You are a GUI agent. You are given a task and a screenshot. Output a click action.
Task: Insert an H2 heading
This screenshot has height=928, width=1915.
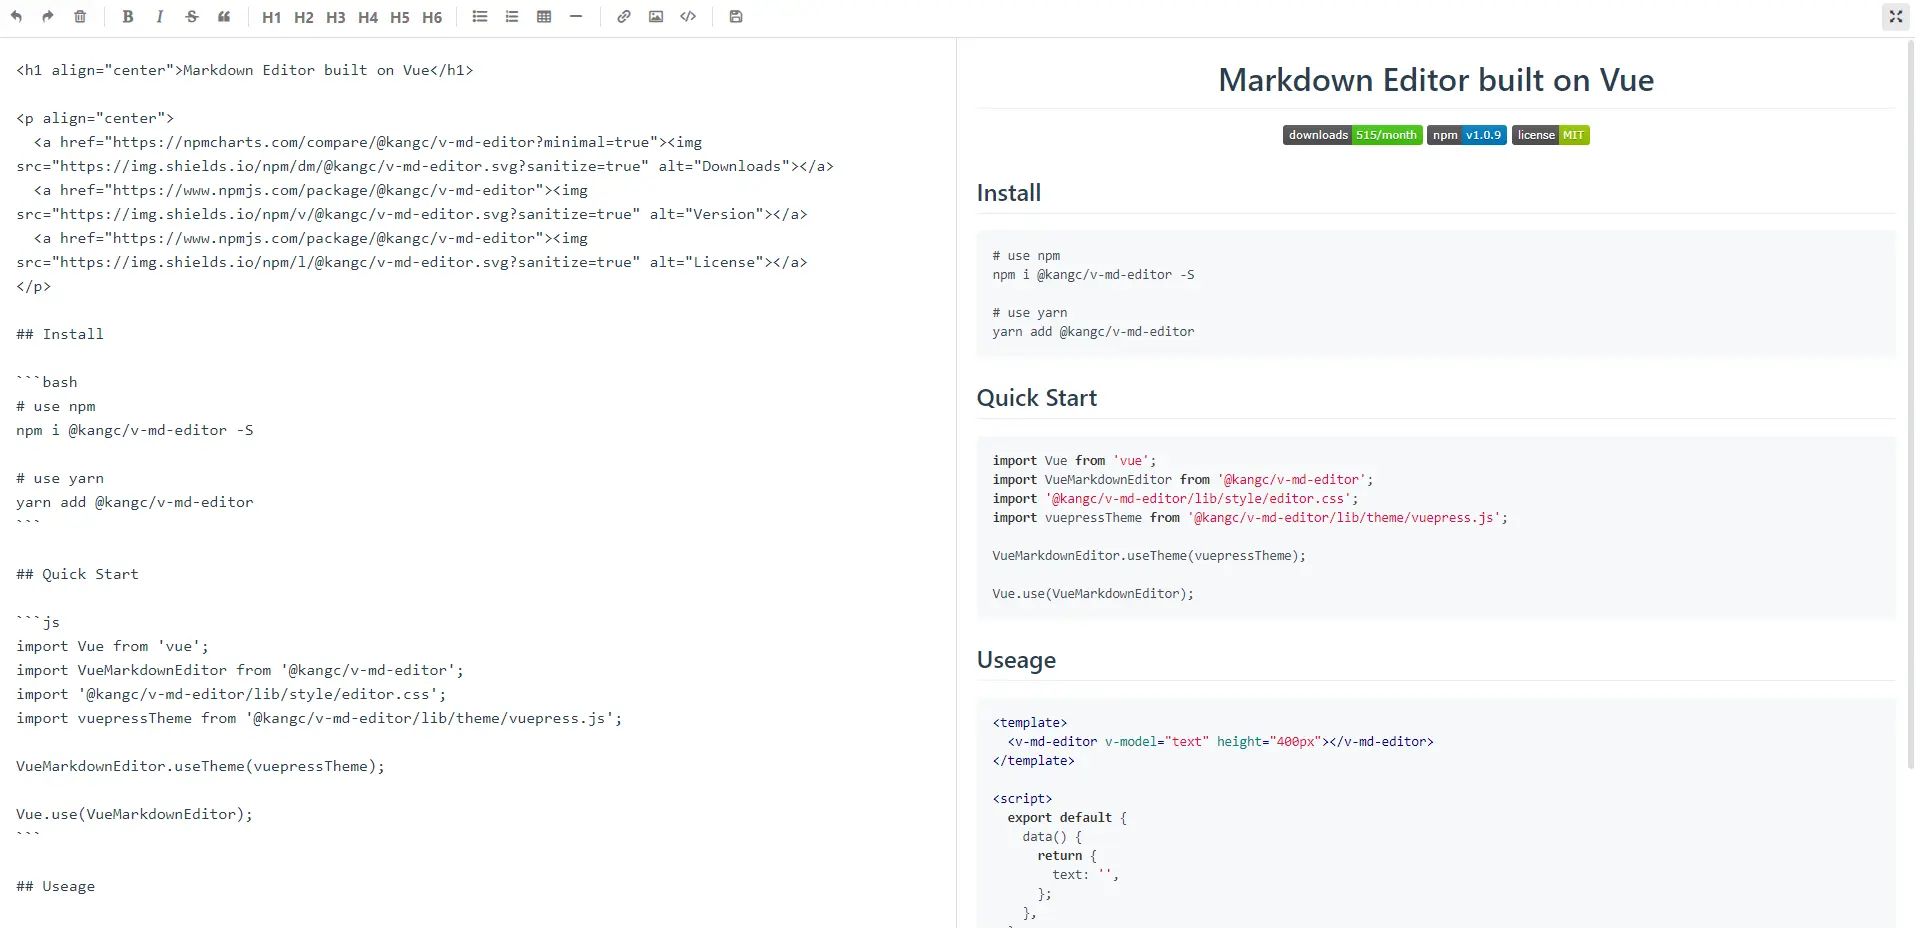point(304,17)
